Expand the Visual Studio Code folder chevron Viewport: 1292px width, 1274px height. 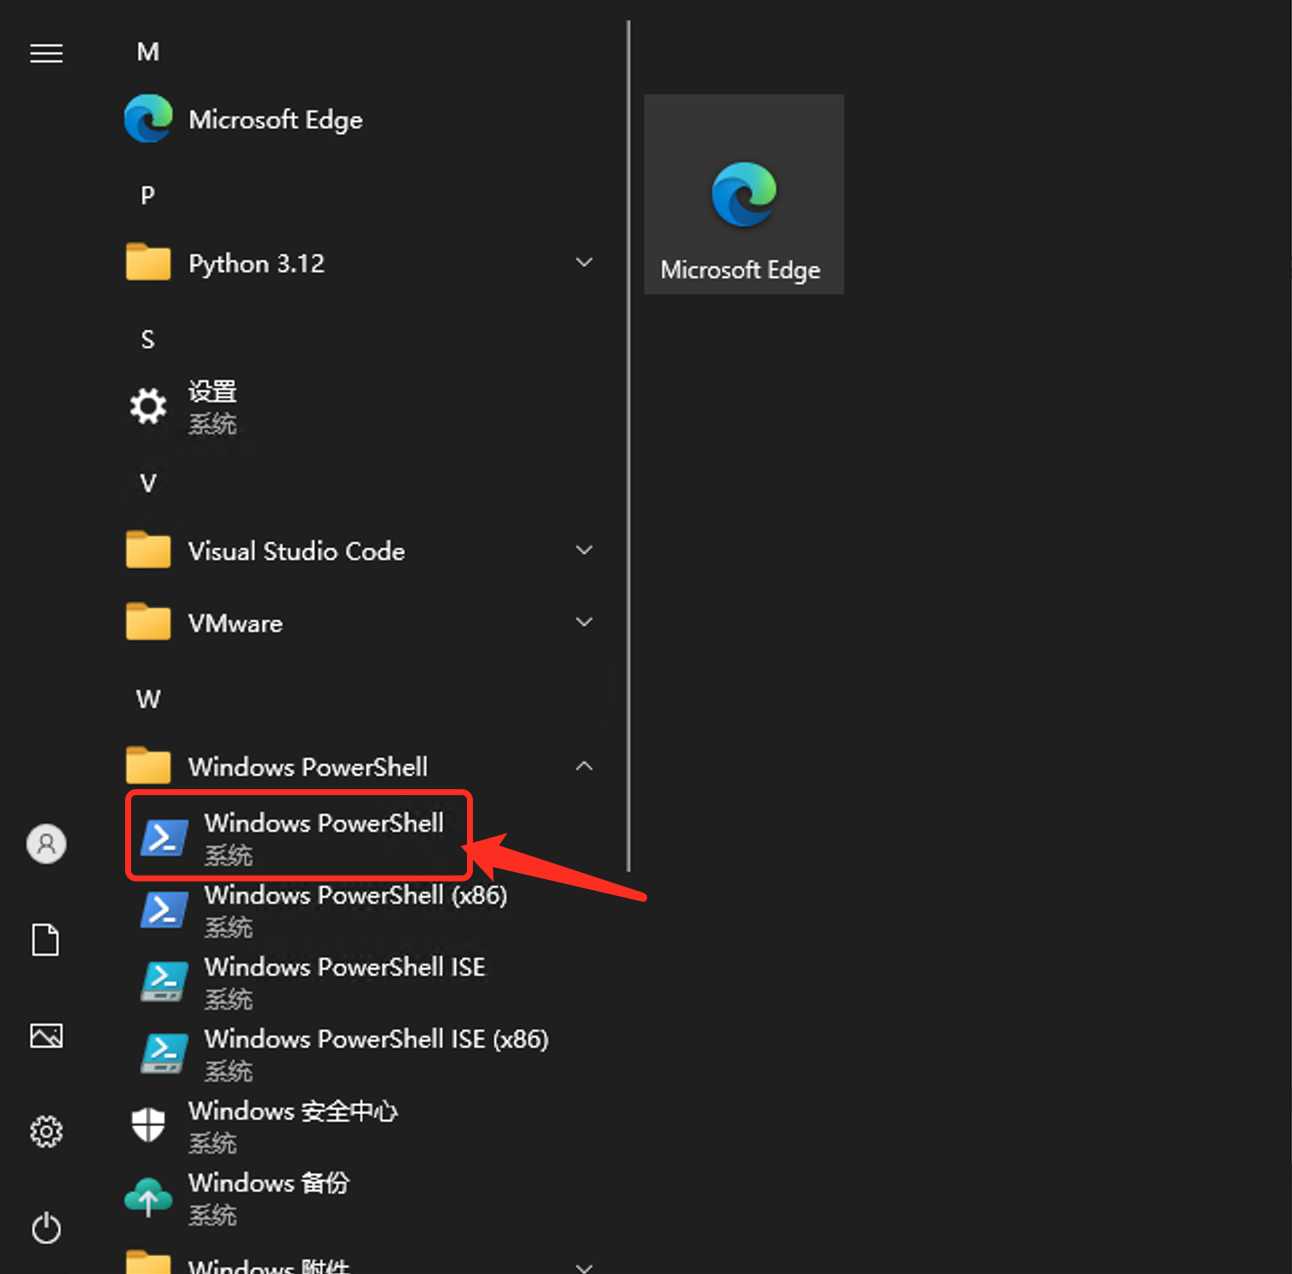[x=584, y=551]
